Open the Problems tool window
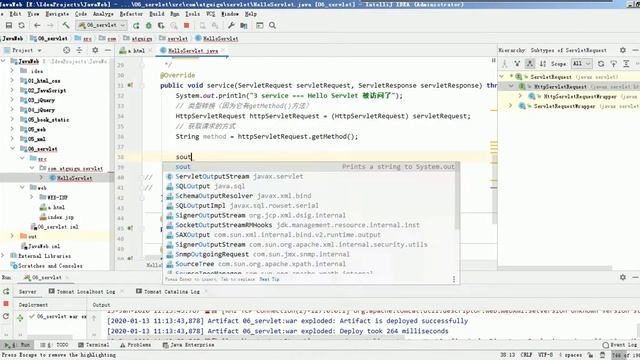Image resolution: width=640 pixels, height=360 pixels. coord(136,345)
